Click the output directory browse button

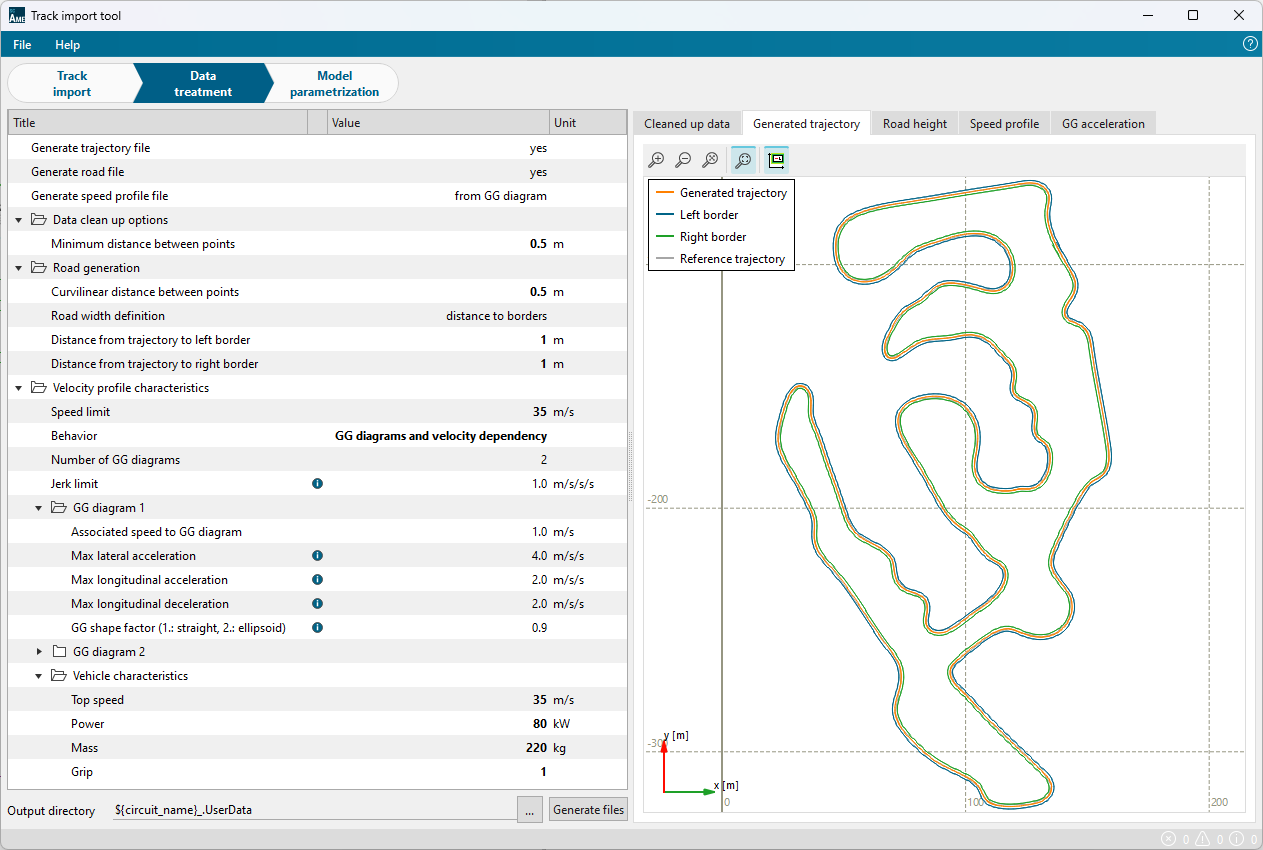point(530,810)
